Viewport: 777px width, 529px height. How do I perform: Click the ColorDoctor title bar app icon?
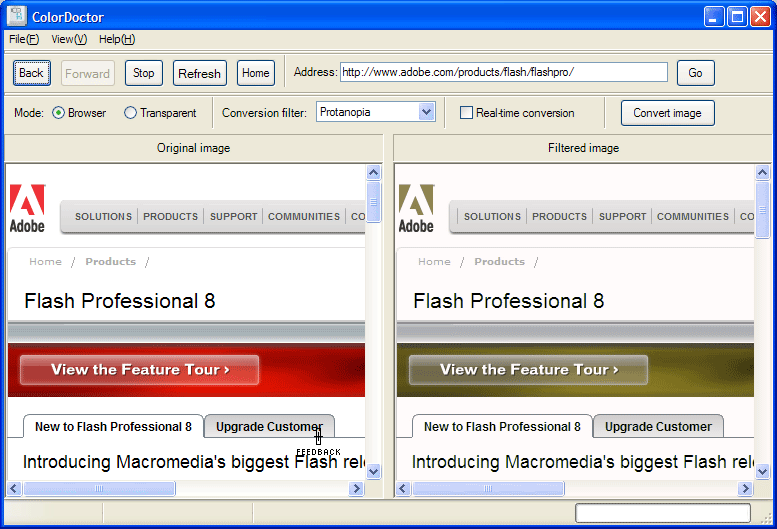tap(17, 16)
